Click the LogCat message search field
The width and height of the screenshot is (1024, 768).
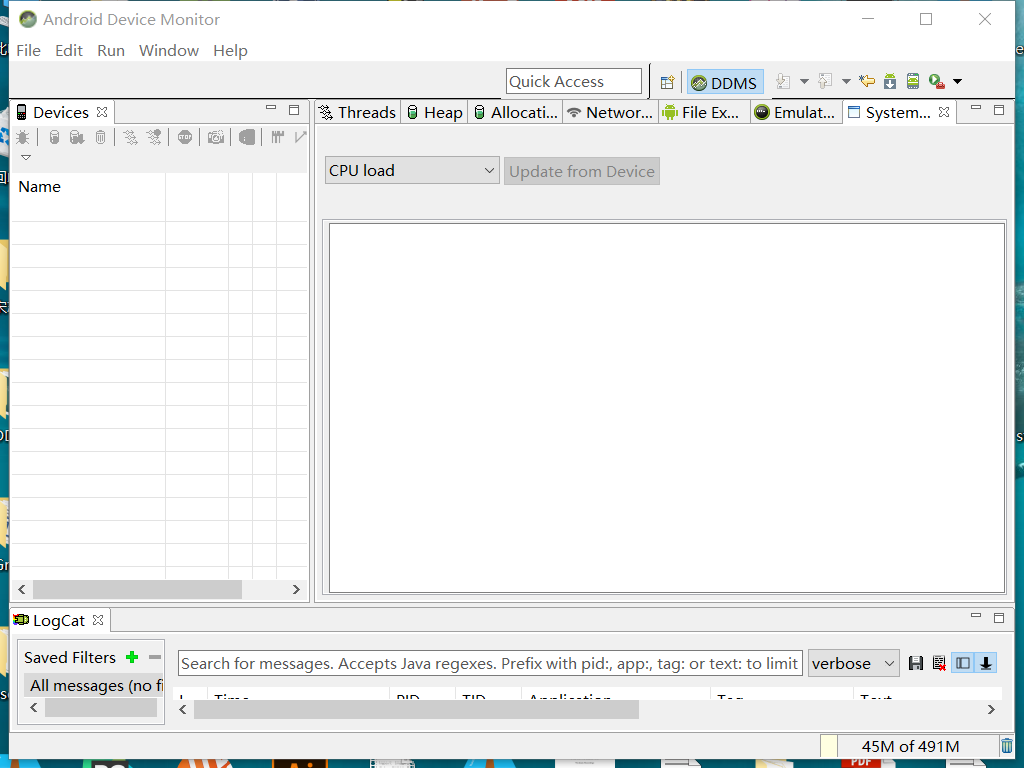tap(490, 664)
